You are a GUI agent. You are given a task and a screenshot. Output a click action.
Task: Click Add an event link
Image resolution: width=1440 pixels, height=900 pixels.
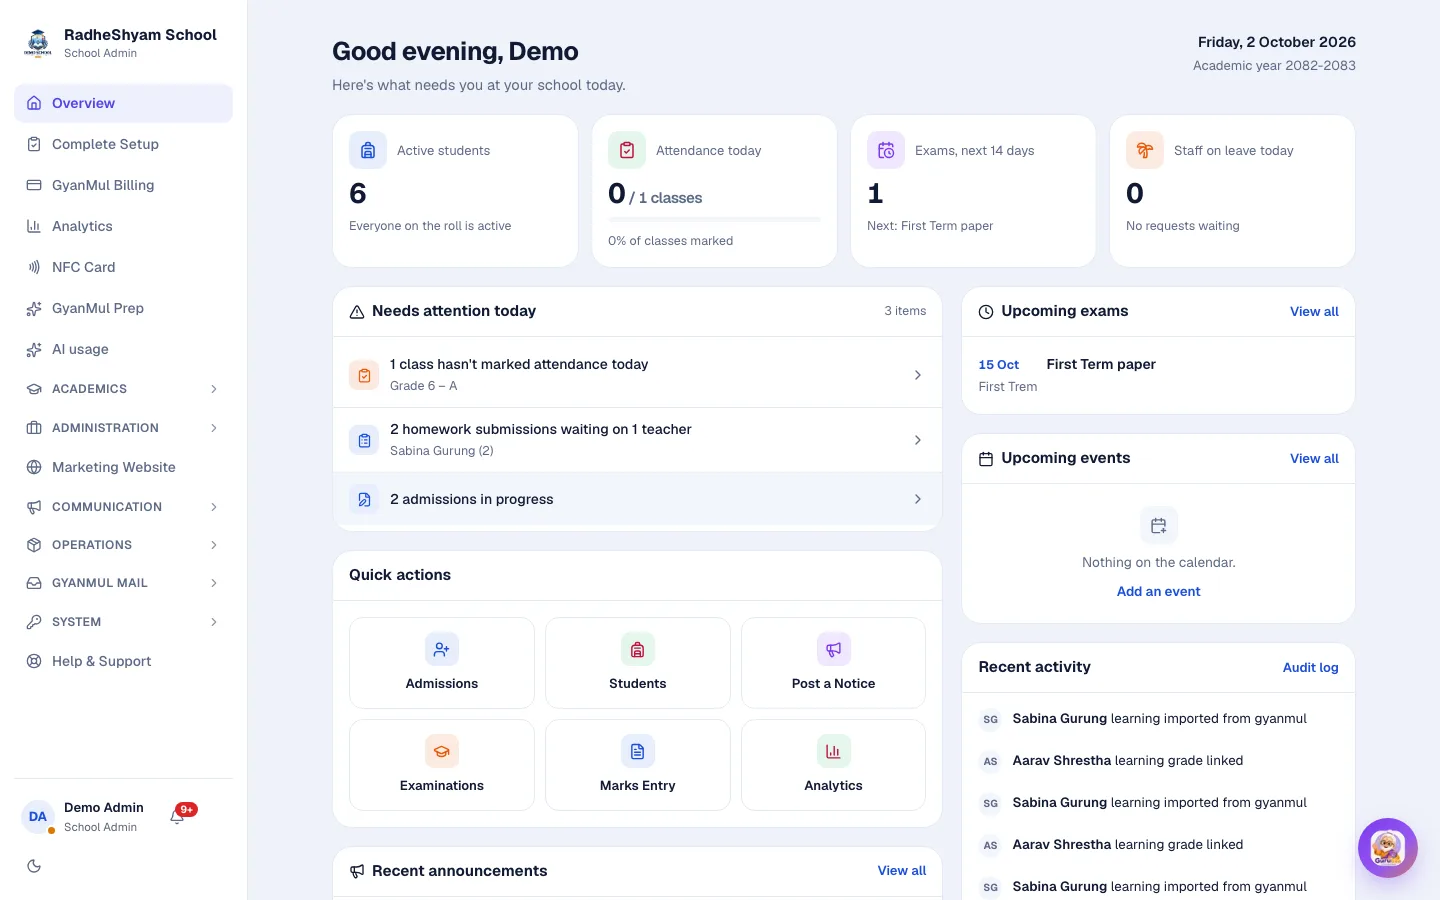point(1158,592)
